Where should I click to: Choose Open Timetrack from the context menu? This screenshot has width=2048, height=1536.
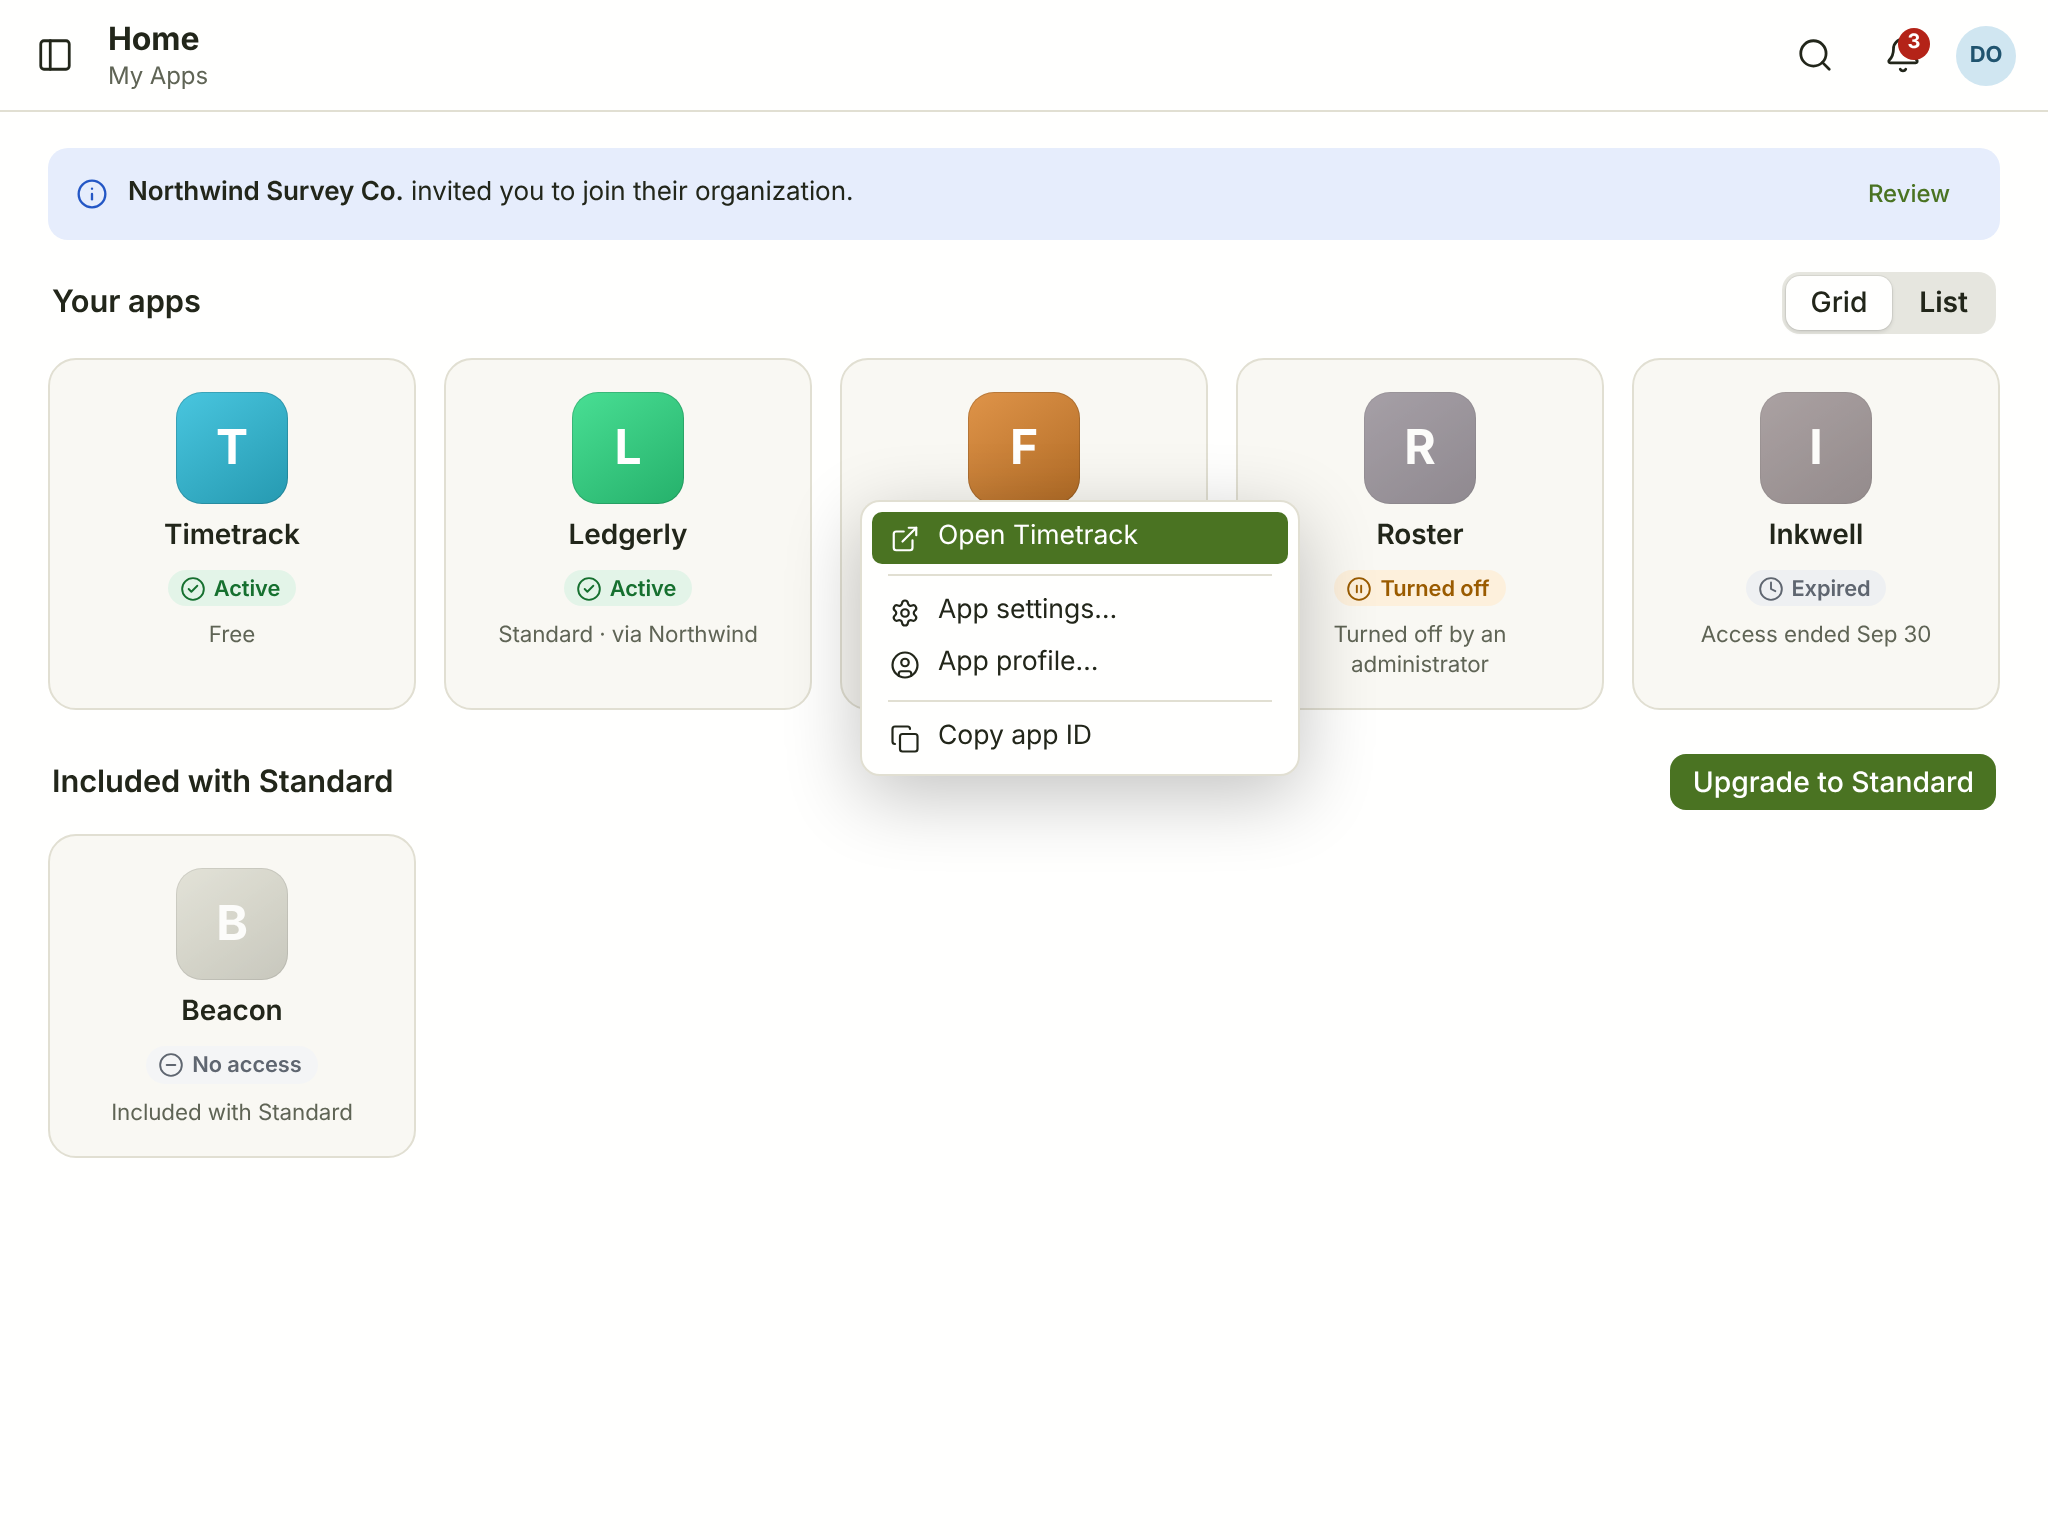coord(1080,537)
